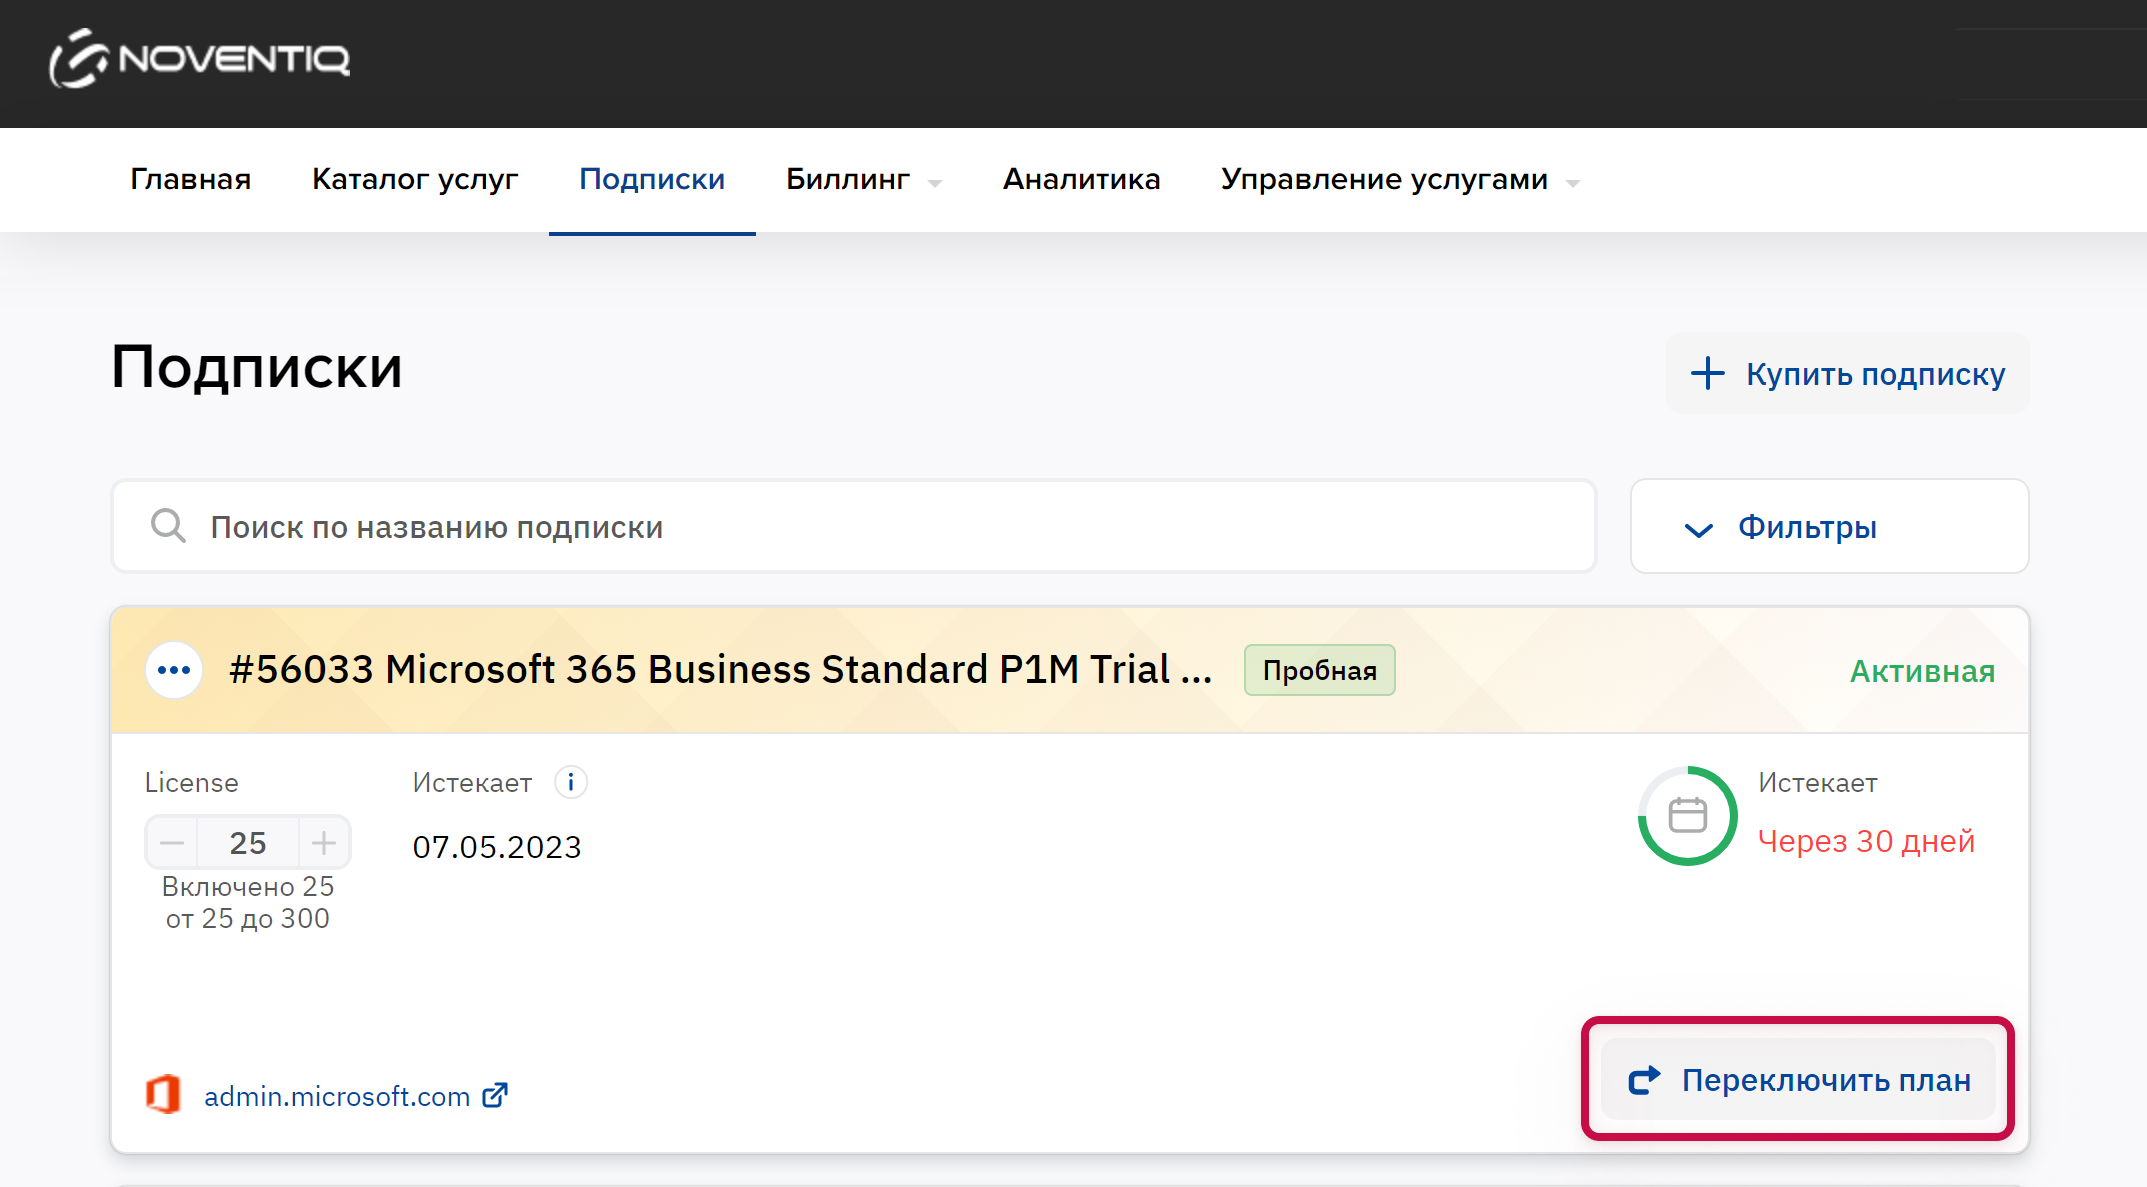Screen dimensions: 2147x1187
Task: Open the admin.microsoft.com link
Action: click(337, 1097)
